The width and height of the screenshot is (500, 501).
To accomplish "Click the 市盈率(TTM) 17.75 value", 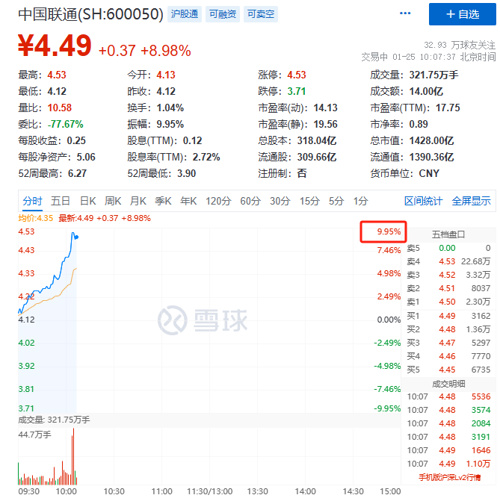I will pos(448,108).
